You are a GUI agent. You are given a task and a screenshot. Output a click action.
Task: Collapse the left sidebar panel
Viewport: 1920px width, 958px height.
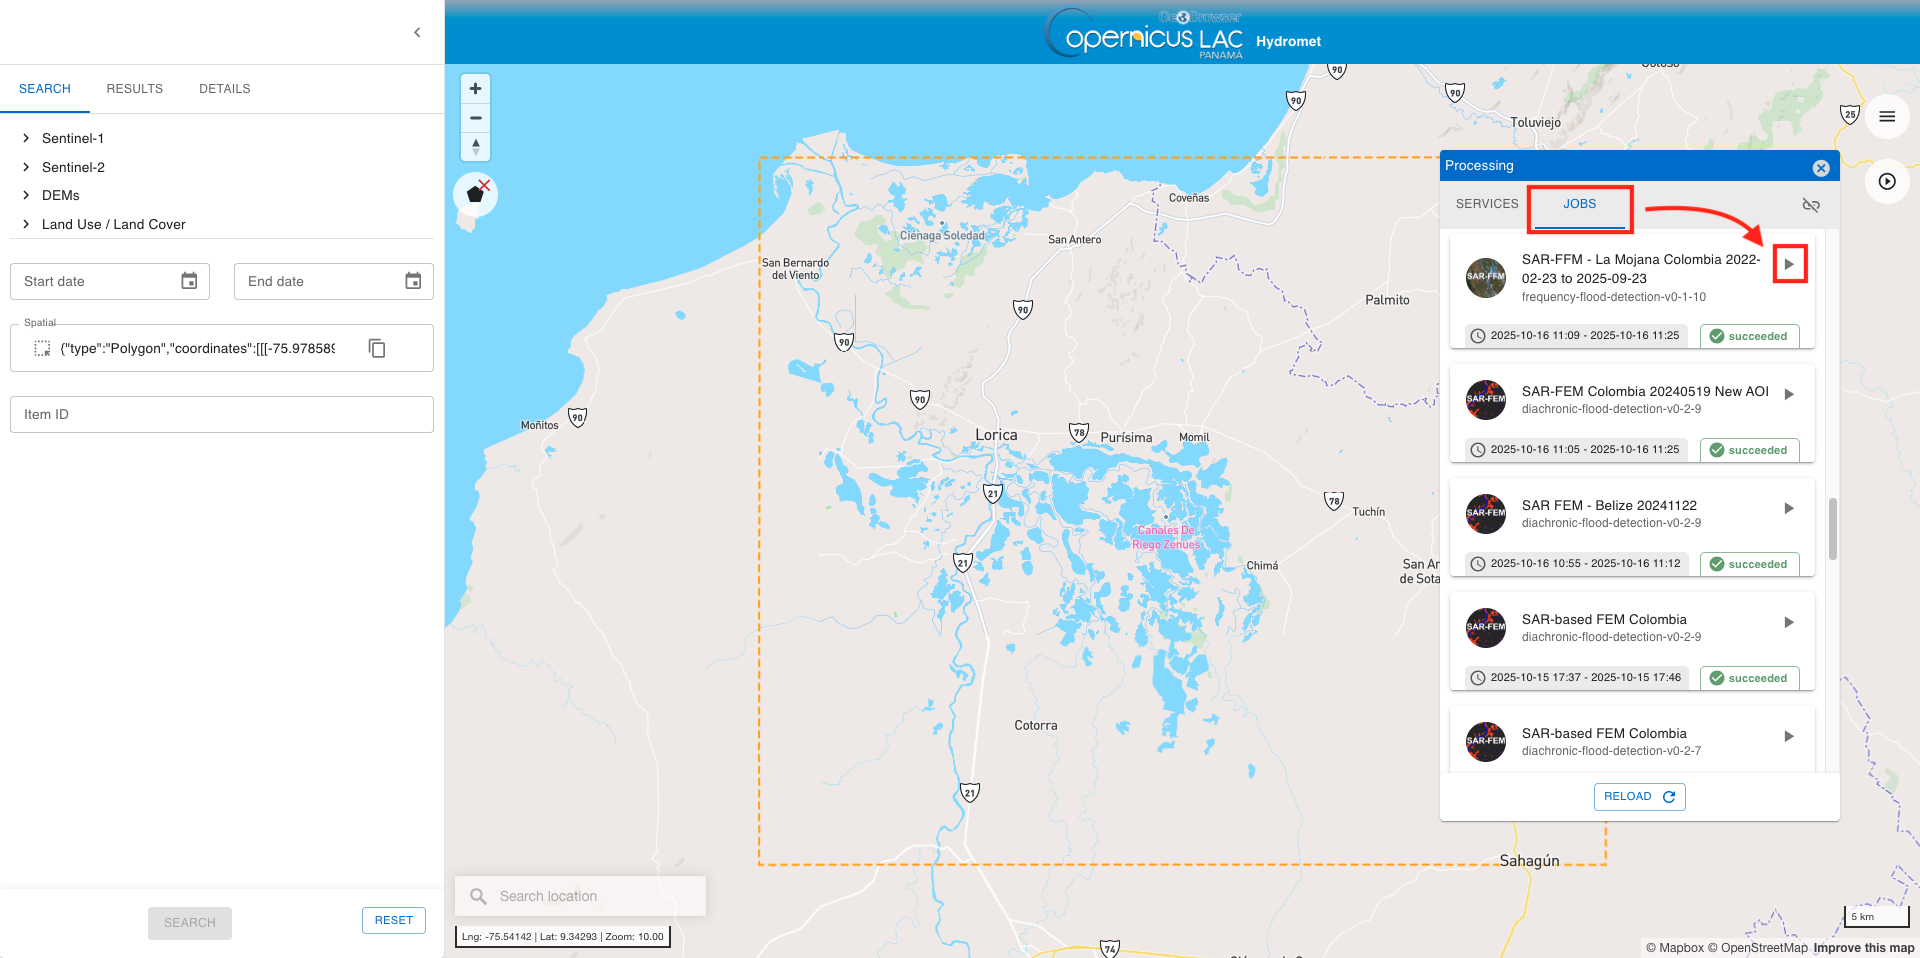(x=417, y=33)
